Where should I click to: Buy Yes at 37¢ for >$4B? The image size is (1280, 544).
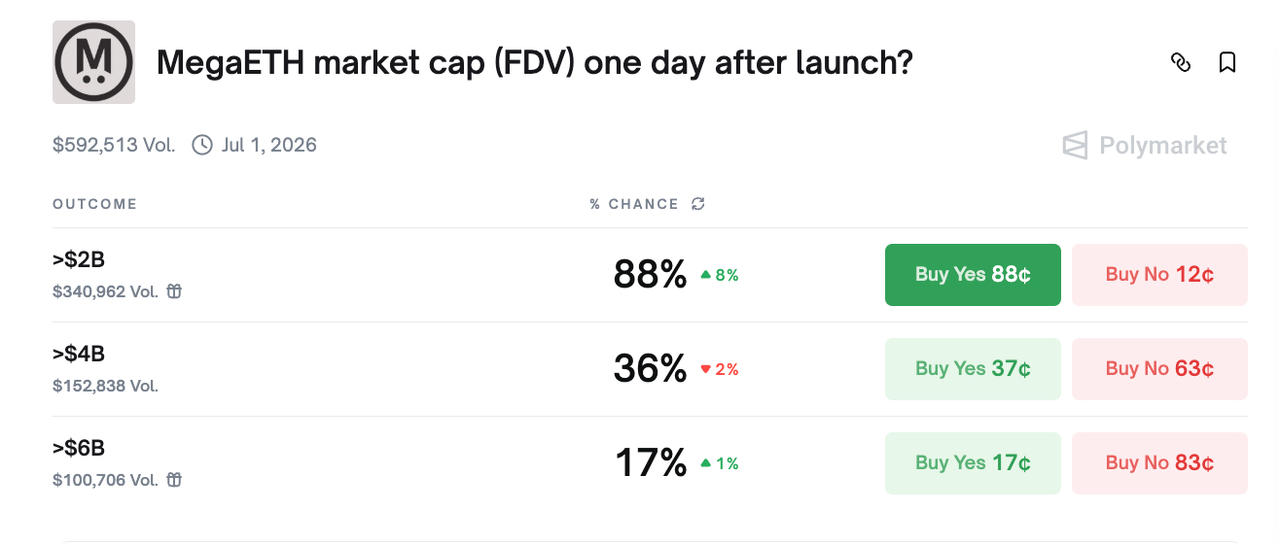[972, 369]
